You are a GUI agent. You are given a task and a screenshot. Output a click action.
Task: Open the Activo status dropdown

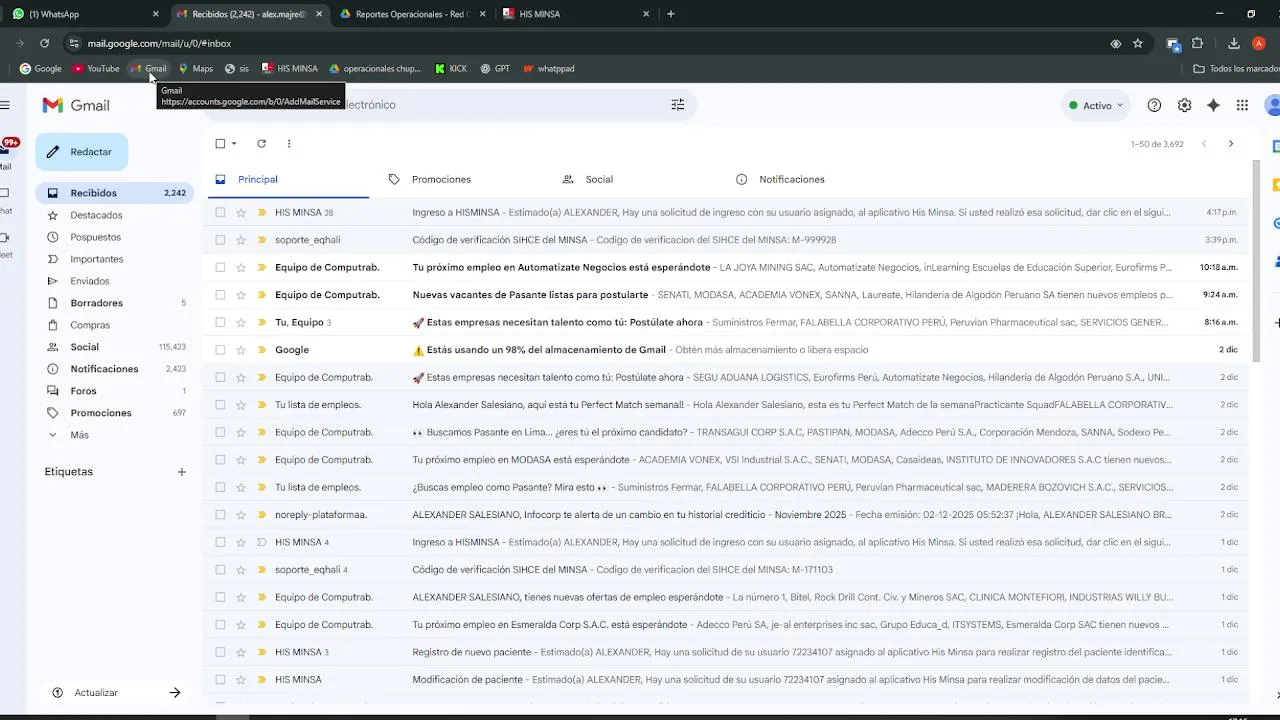point(1096,105)
